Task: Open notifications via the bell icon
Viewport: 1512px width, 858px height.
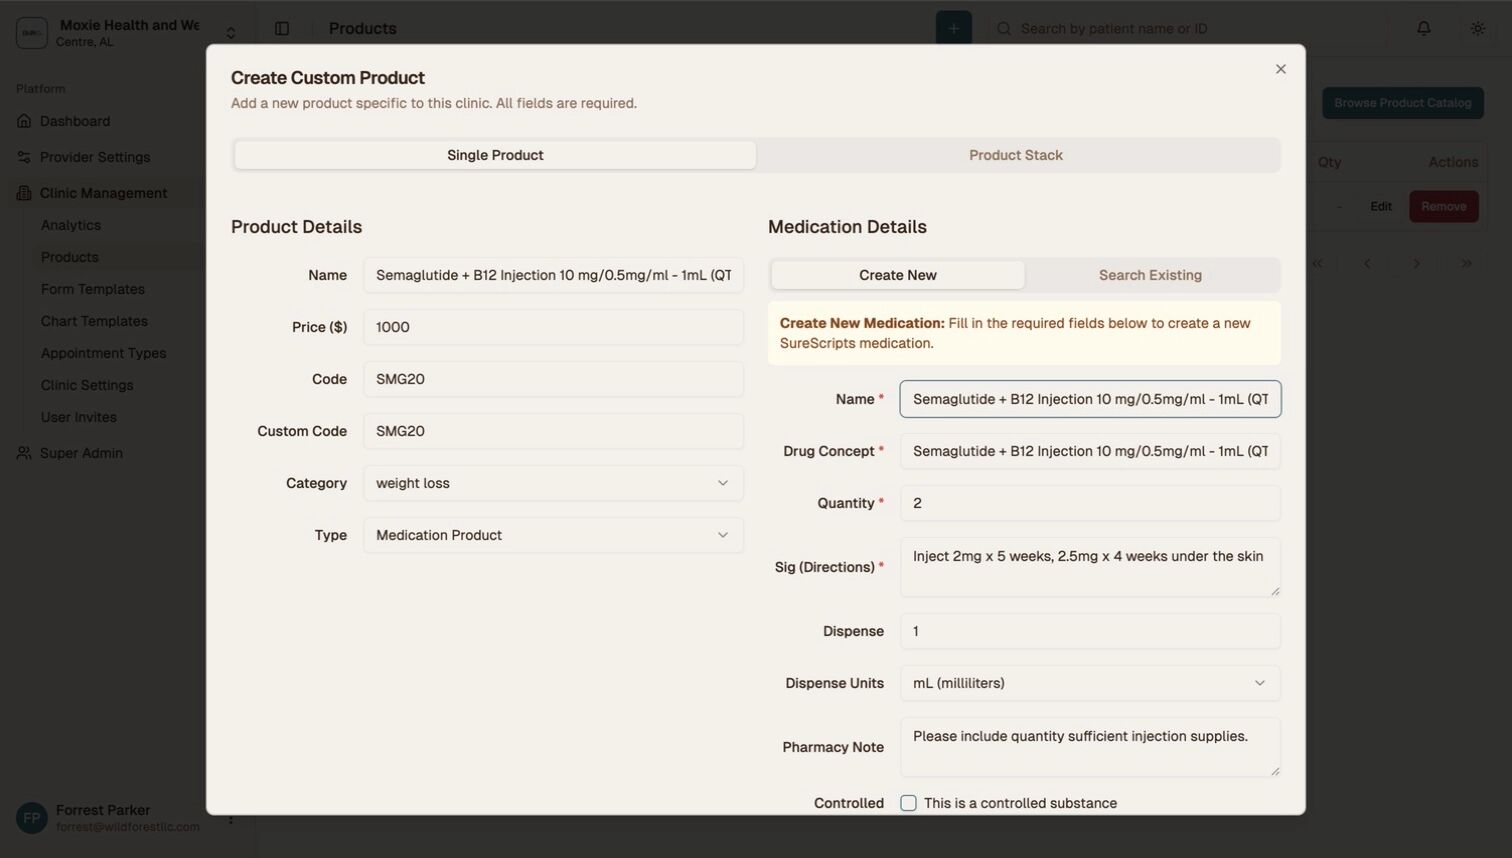Action: click(1423, 28)
